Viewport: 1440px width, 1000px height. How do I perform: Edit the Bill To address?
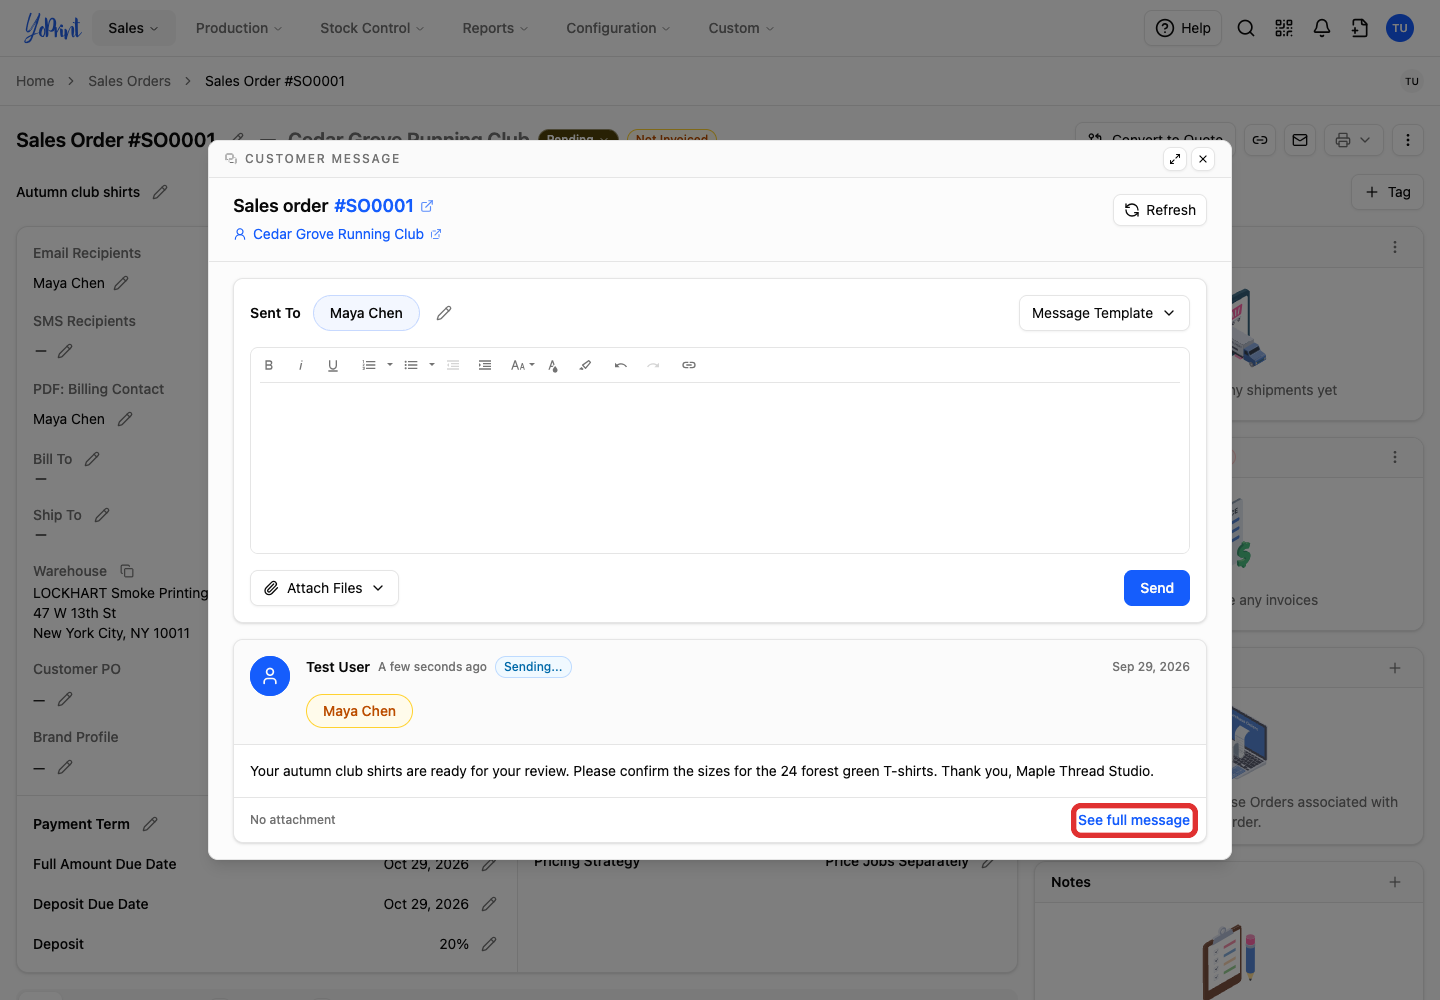click(x=92, y=459)
